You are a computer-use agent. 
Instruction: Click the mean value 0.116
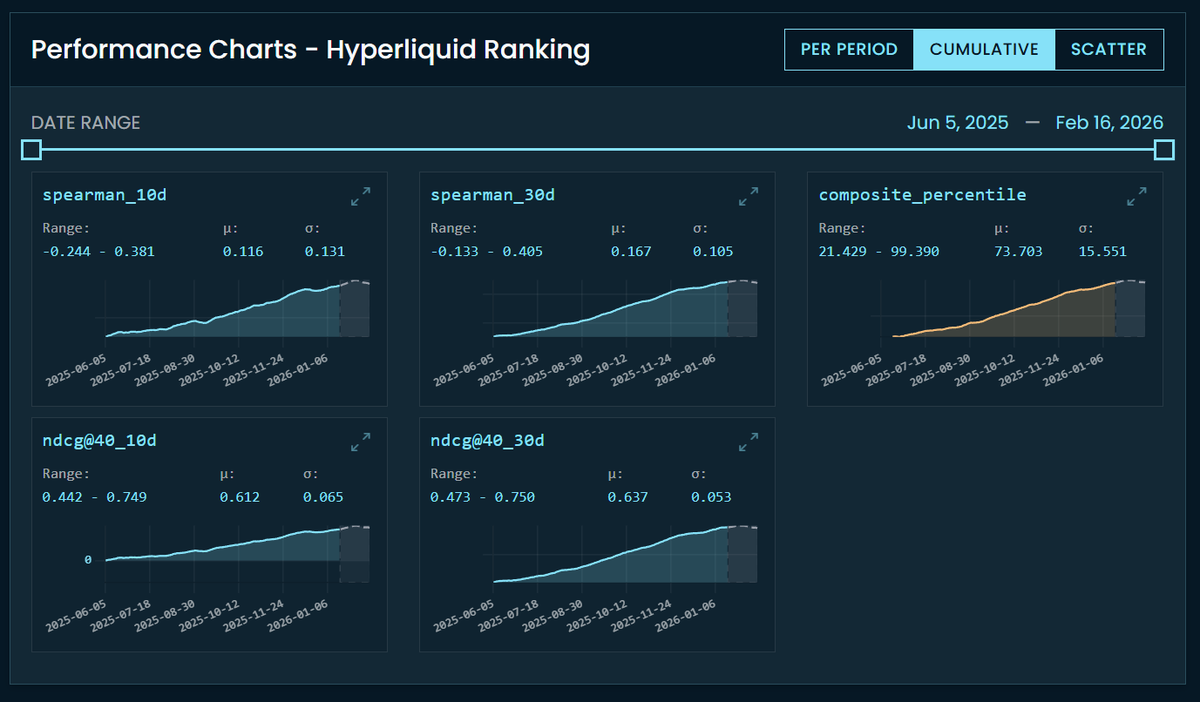point(243,251)
